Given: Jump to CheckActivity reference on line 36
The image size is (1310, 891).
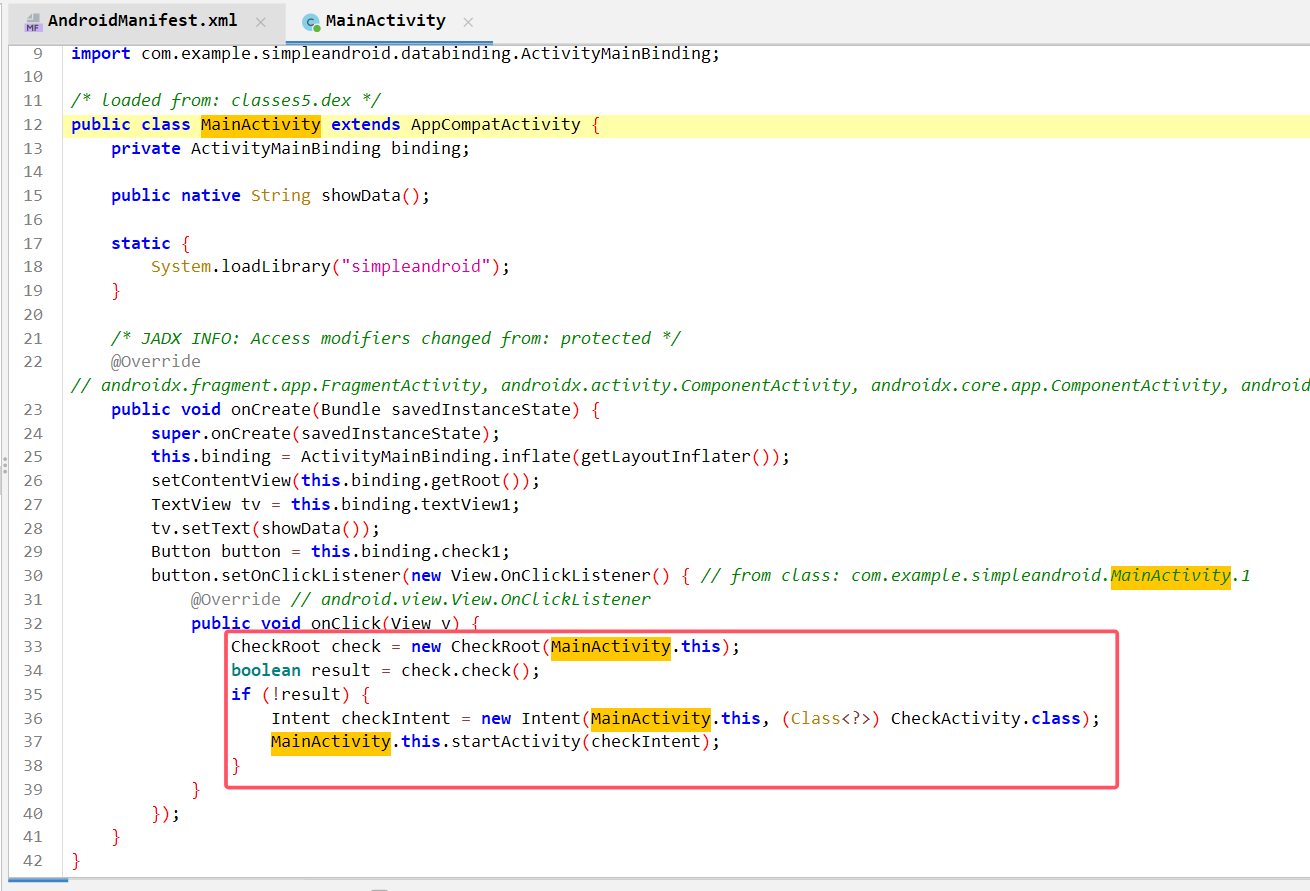Looking at the screenshot, I should coord(960,718).
